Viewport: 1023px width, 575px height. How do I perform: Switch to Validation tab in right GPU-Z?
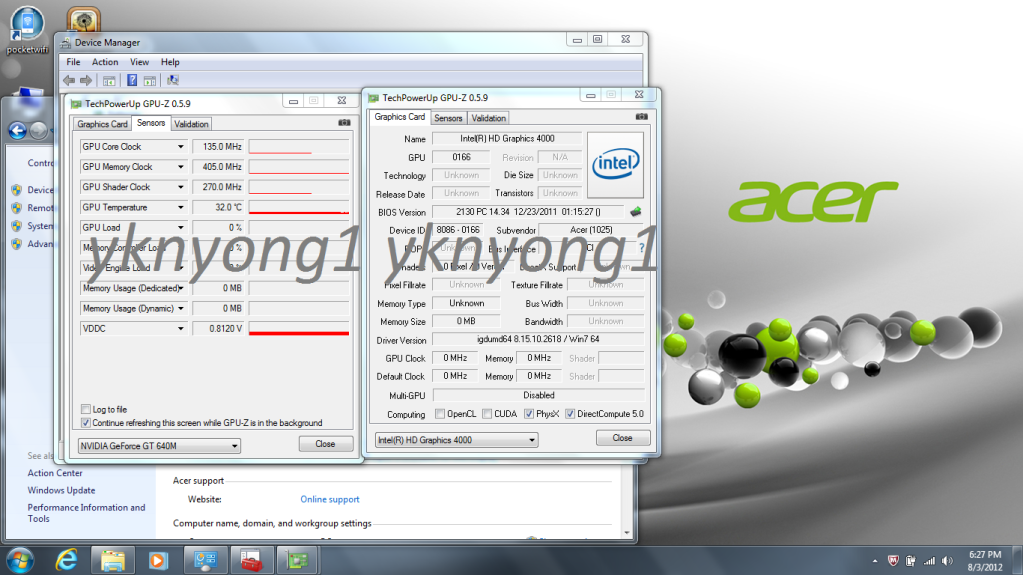click(488, 118)
